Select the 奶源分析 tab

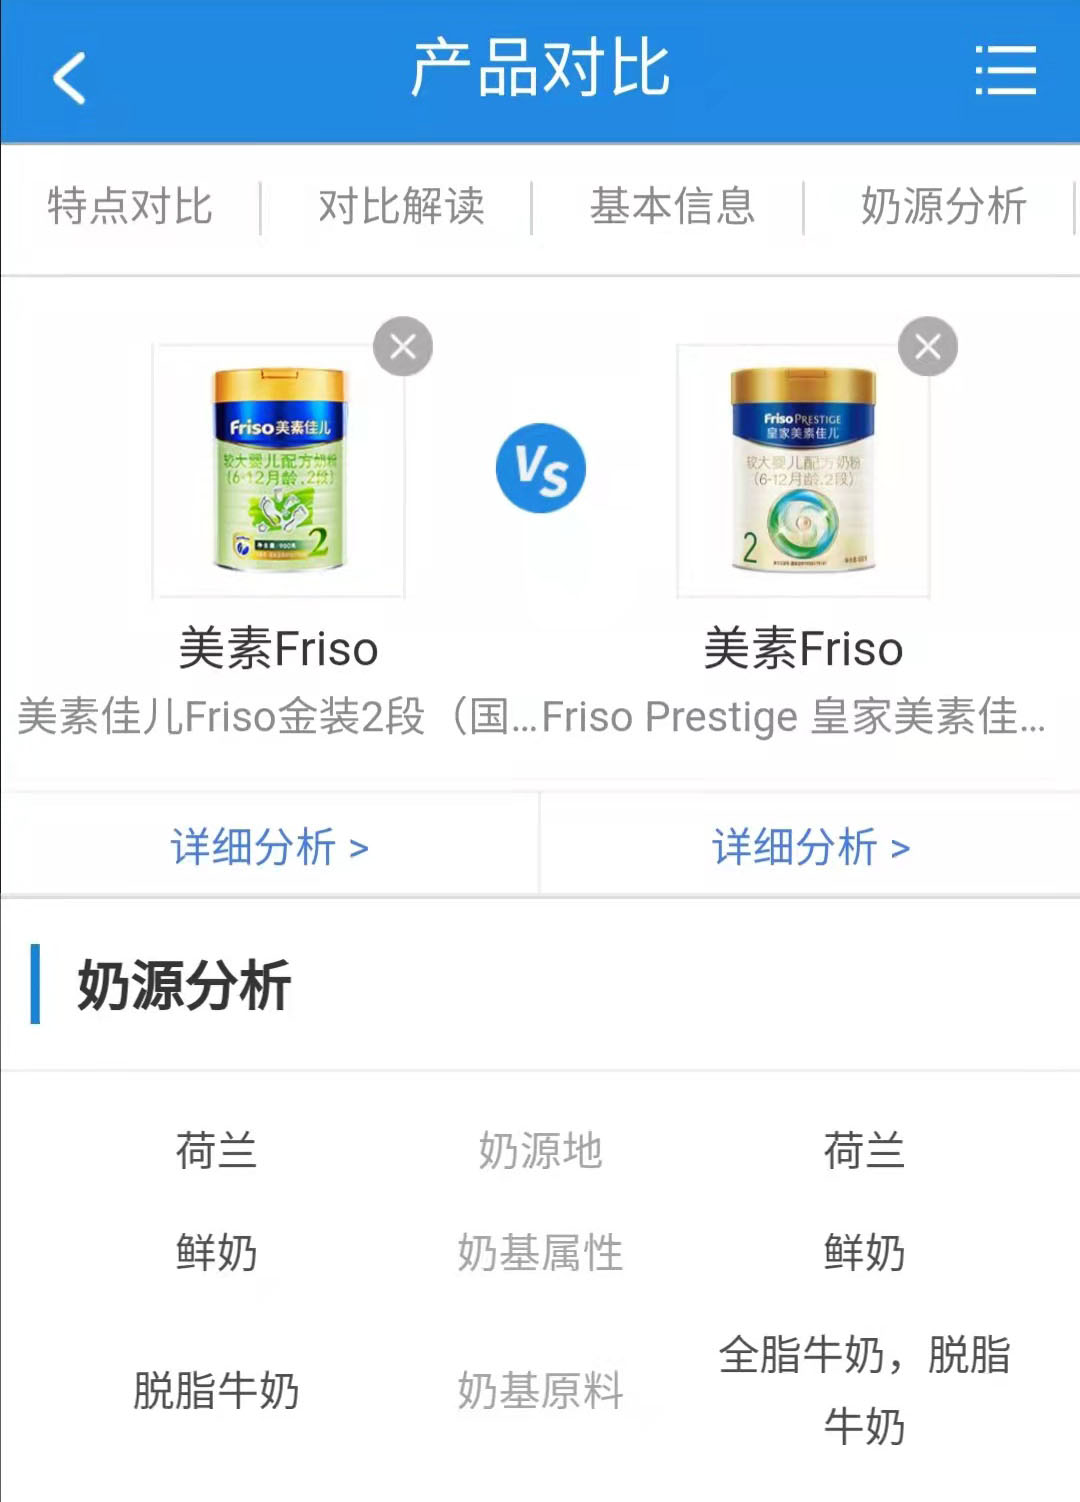[943, 207]
